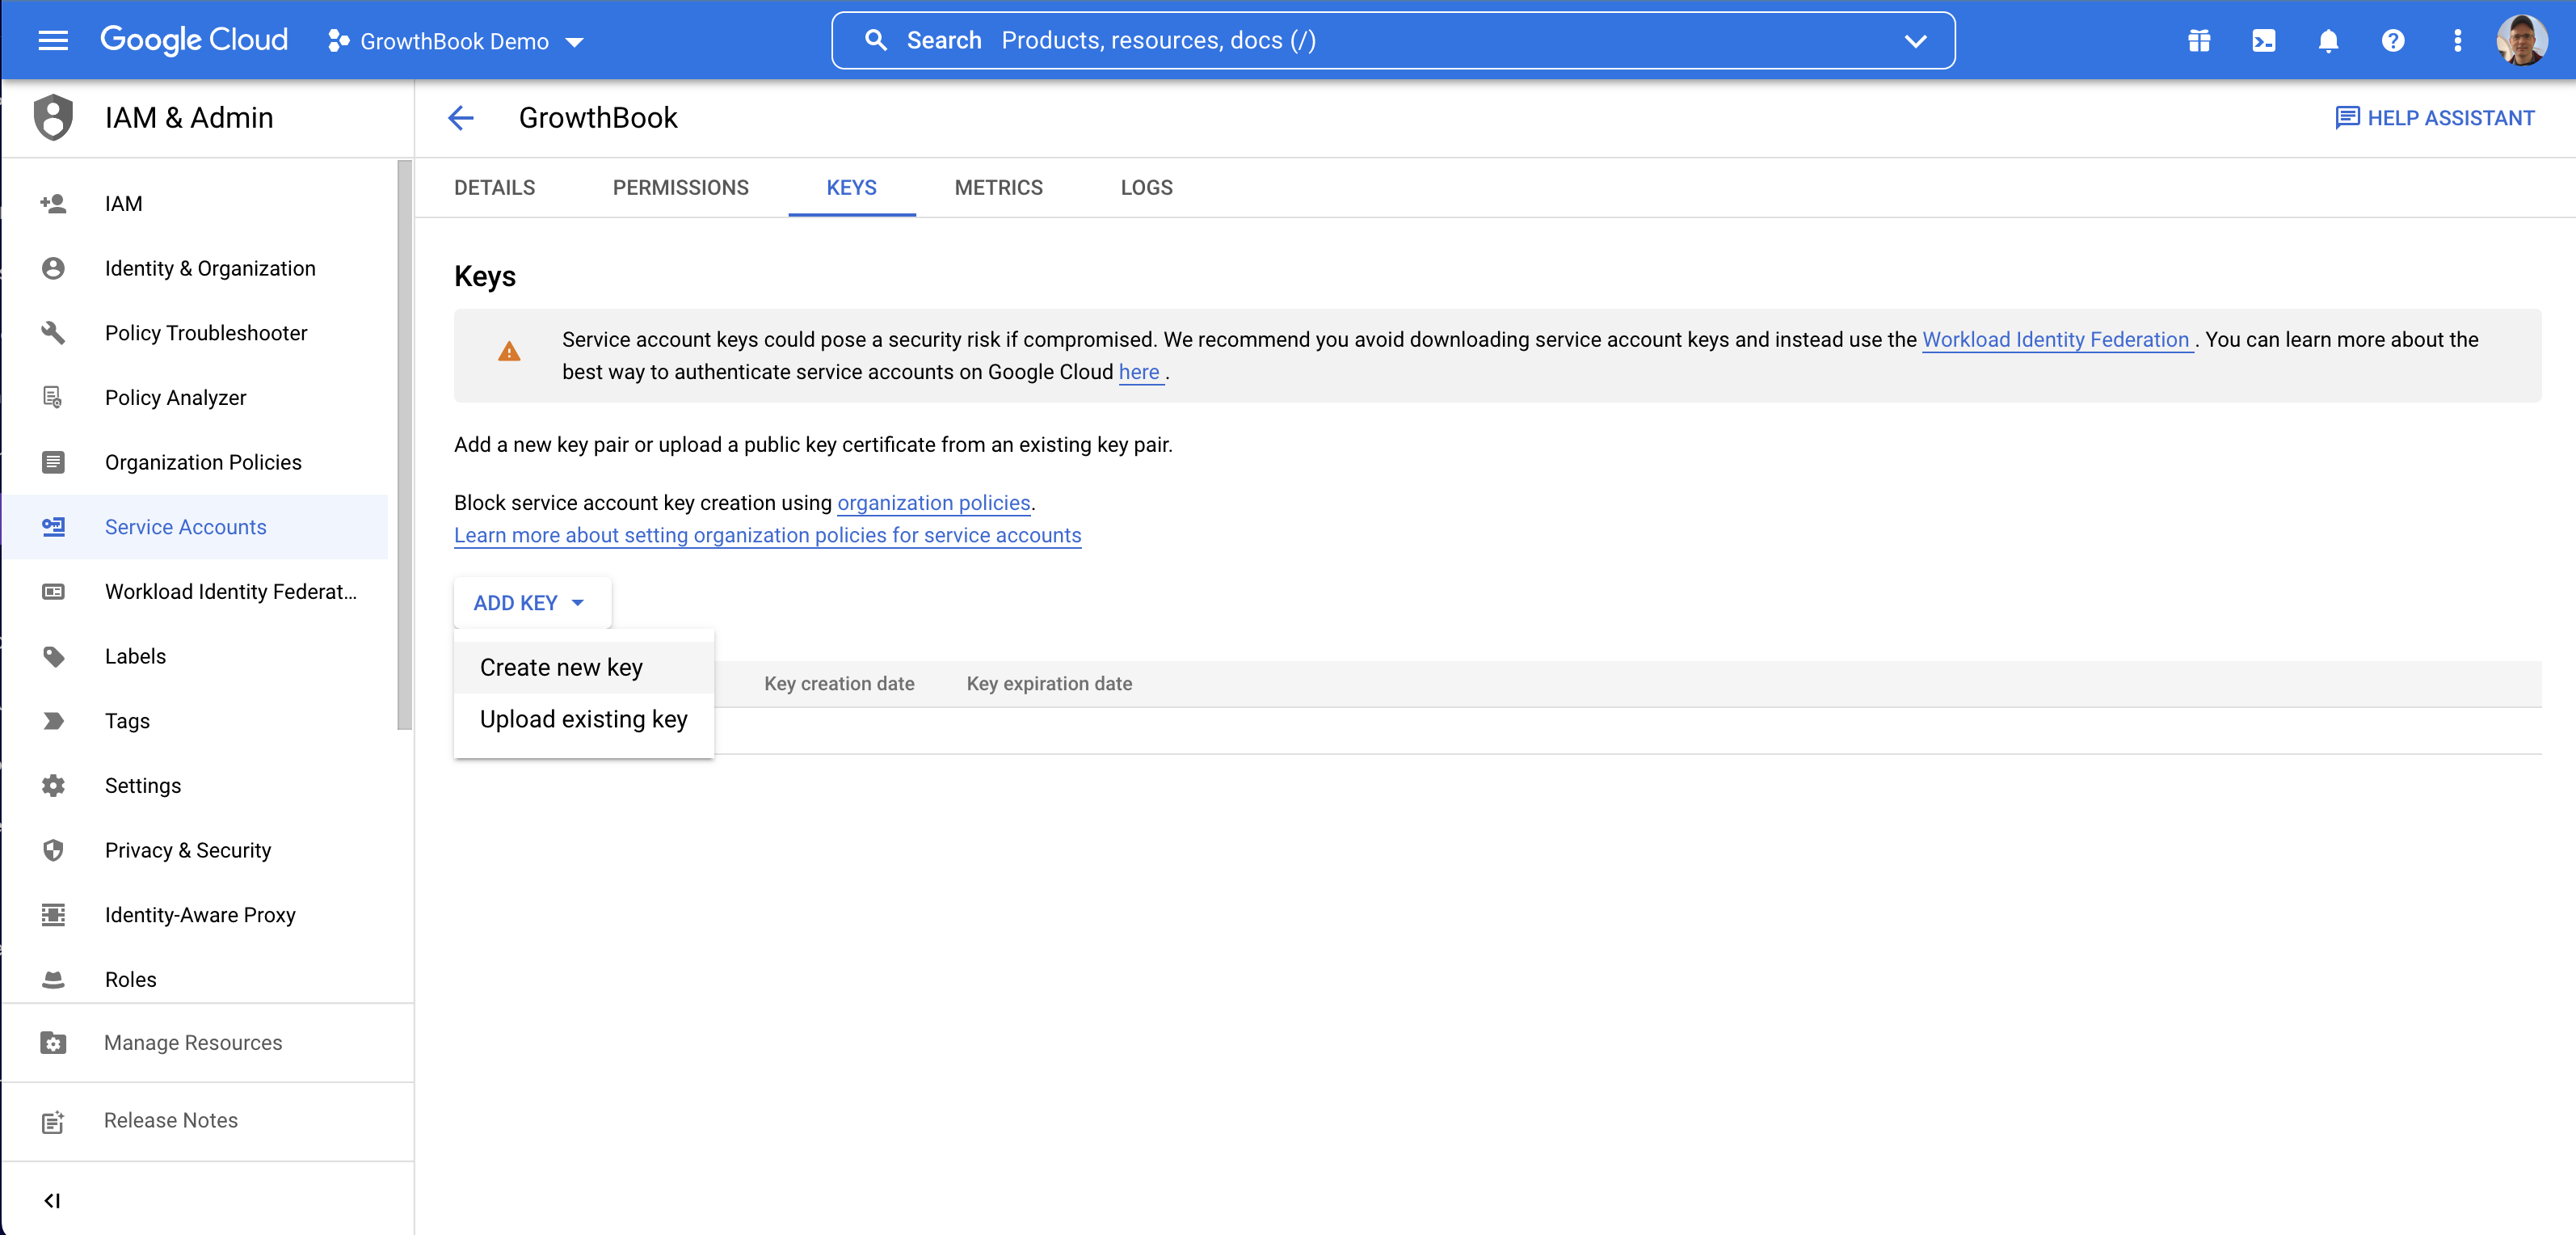Click Upload existing key menu option
Viewport: 2576px width, 1235px height.
[x=583, y=718]
